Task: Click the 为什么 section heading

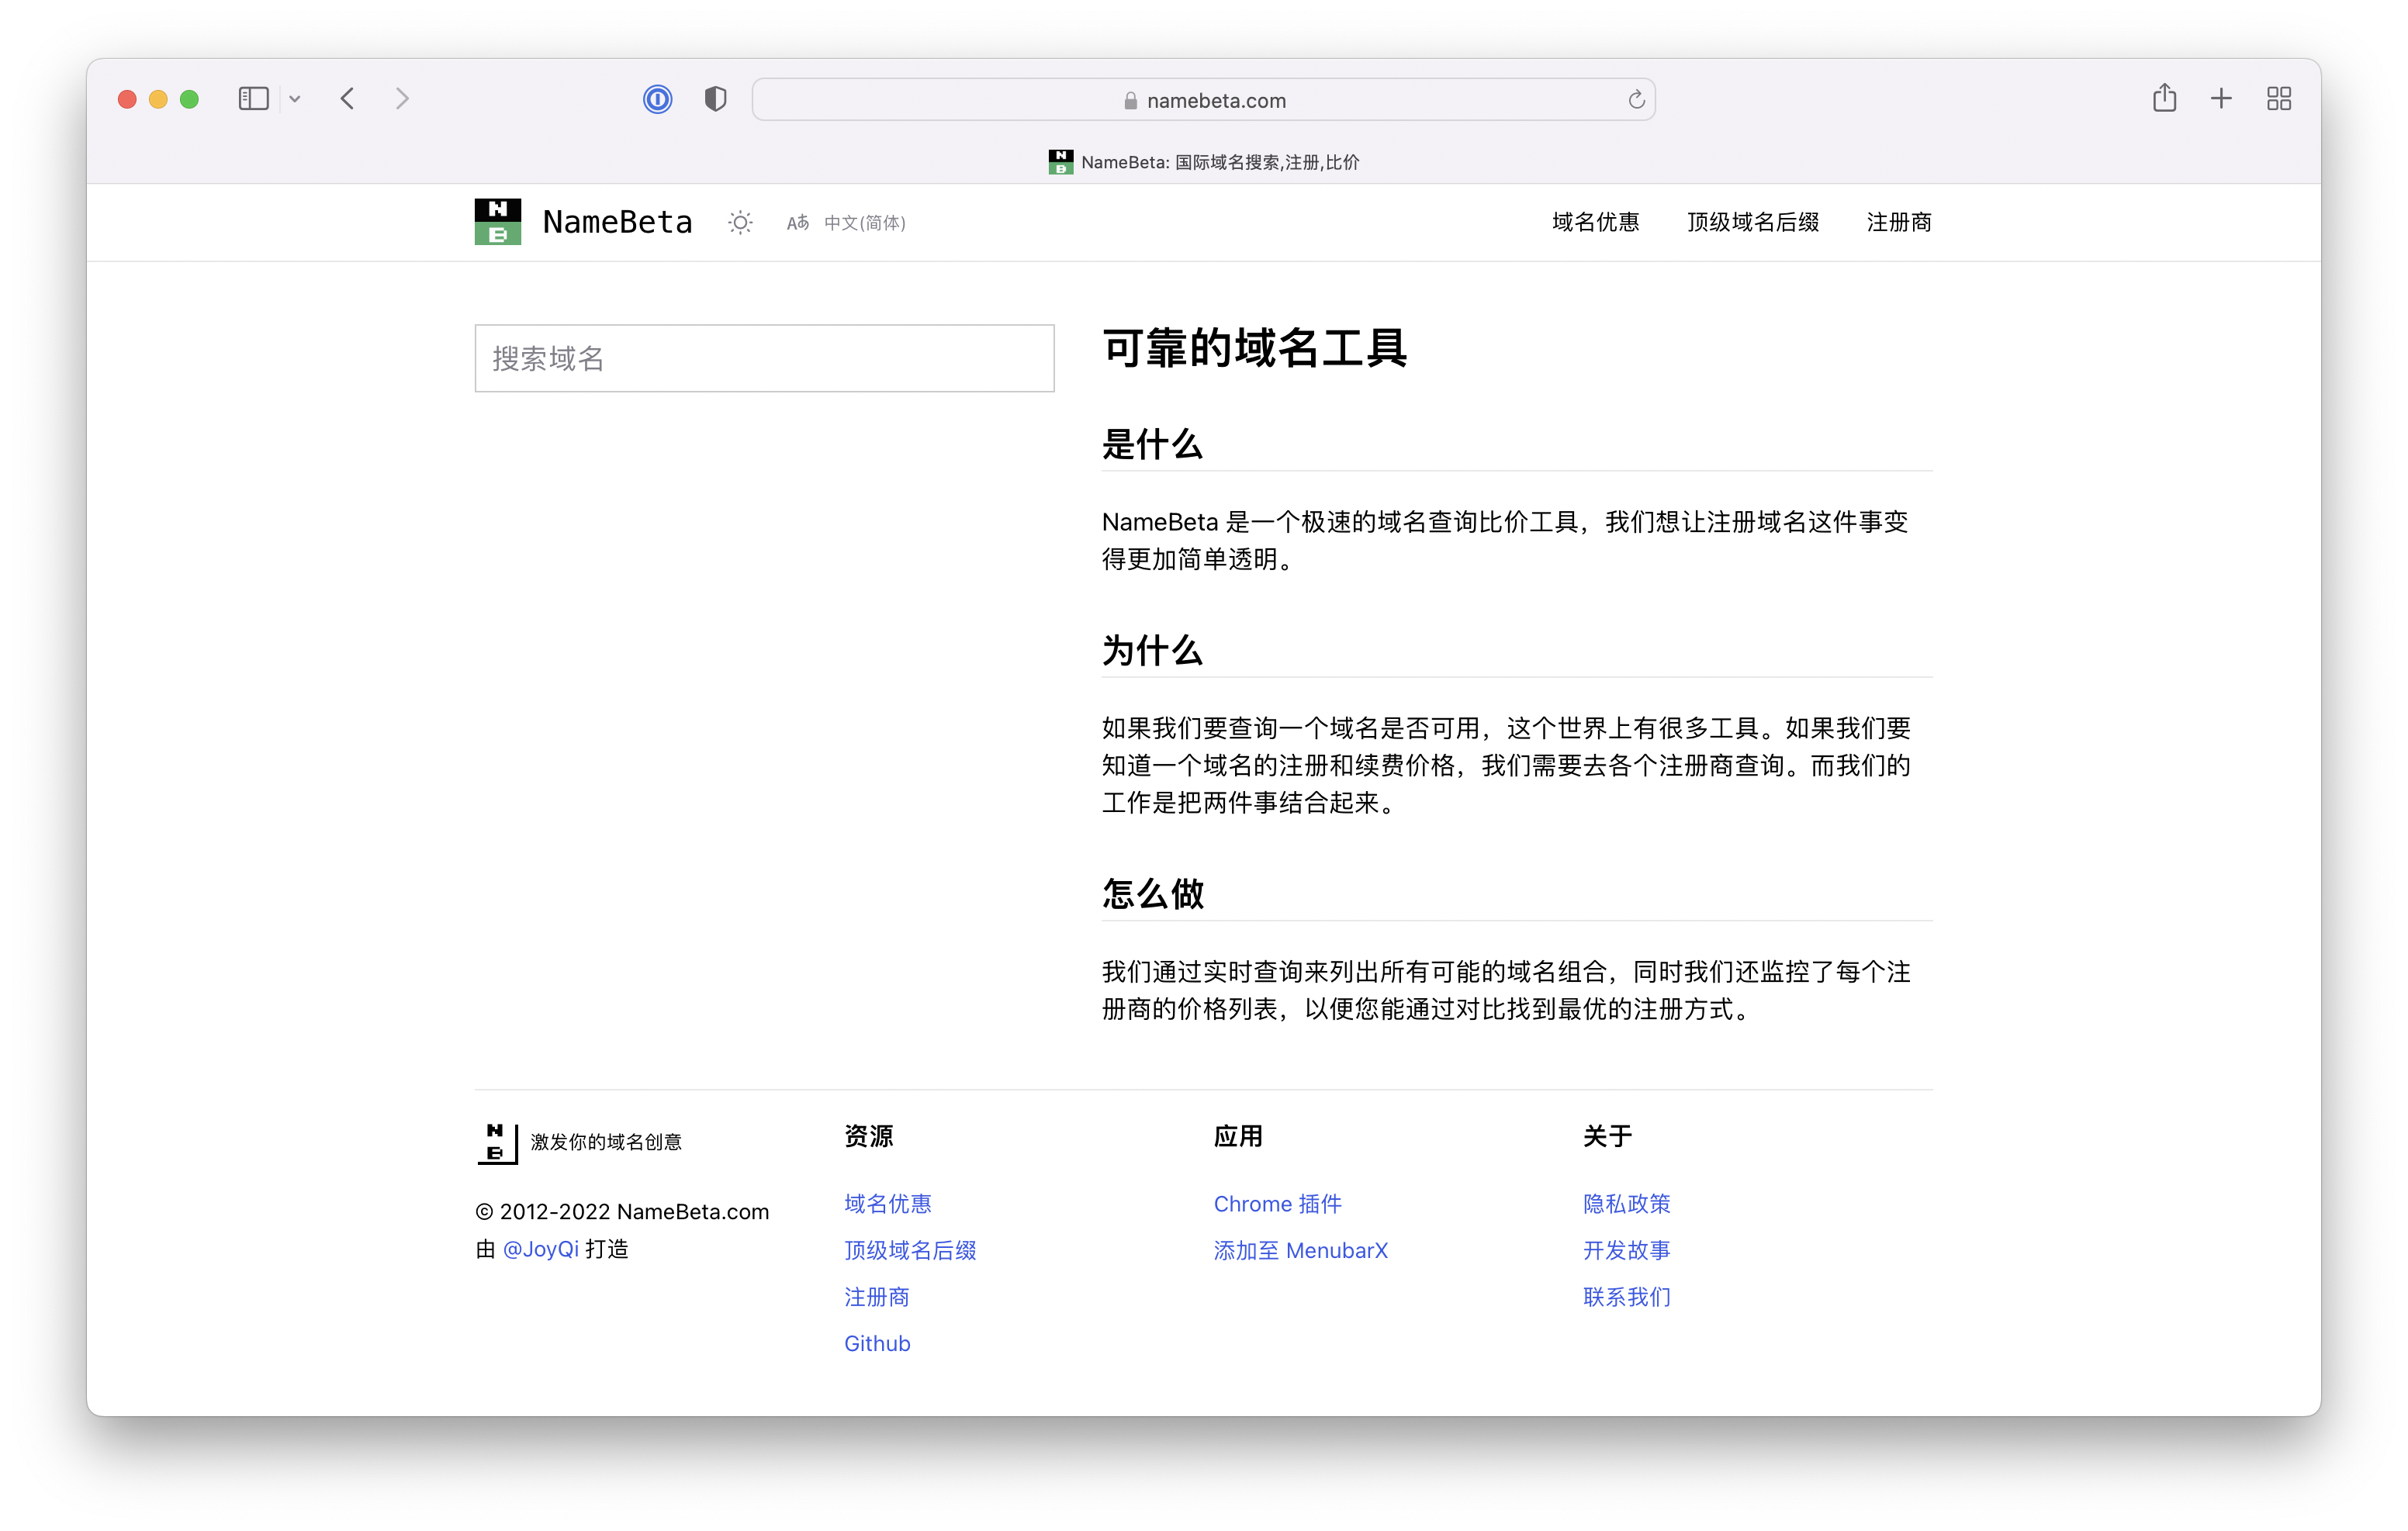Action: pos(1152,650)
